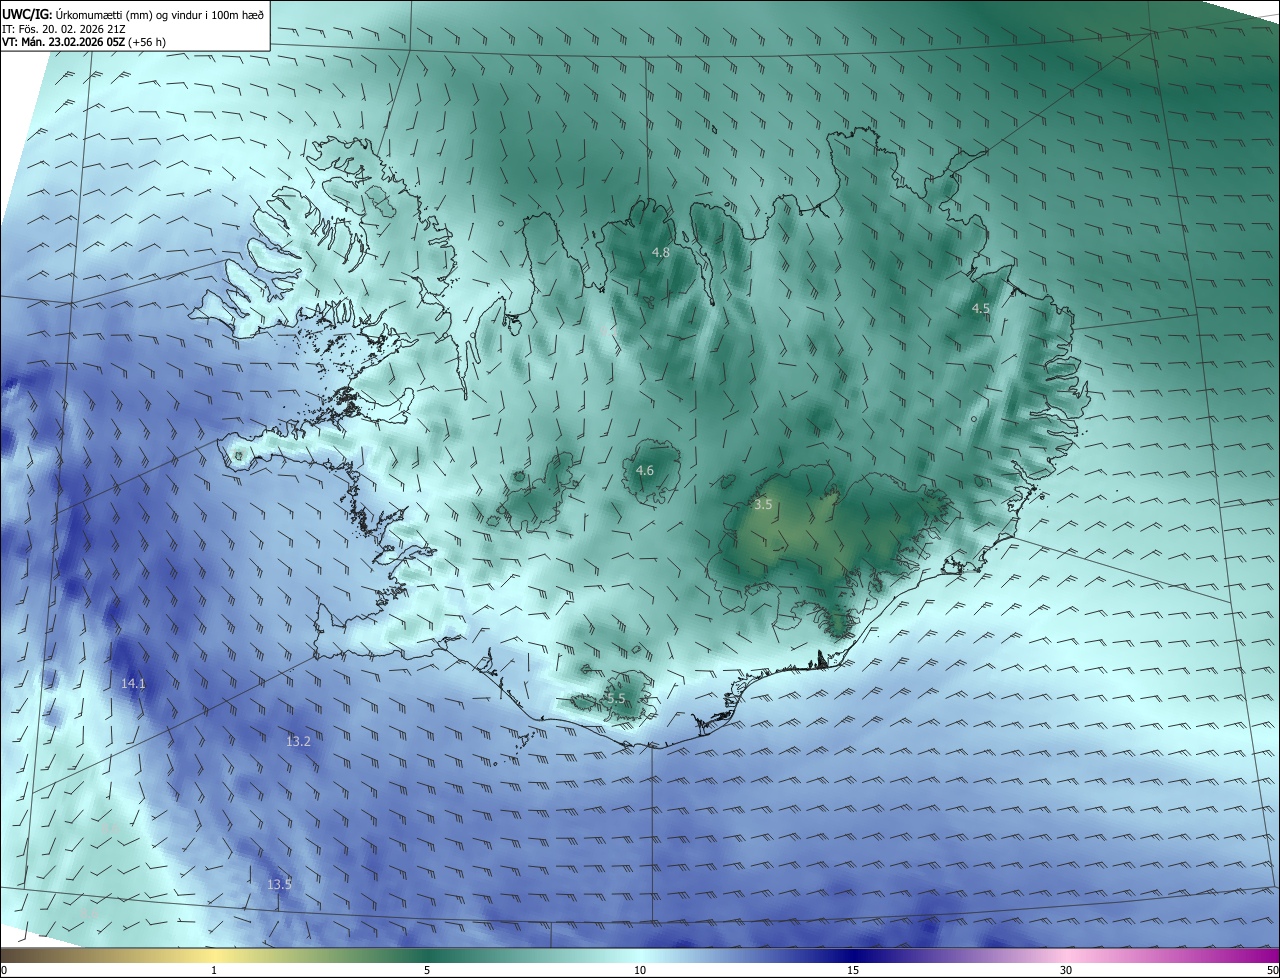Click the 10 tick on the color scale
This screenshot has width=1280, height=978.
pos(640,970)
